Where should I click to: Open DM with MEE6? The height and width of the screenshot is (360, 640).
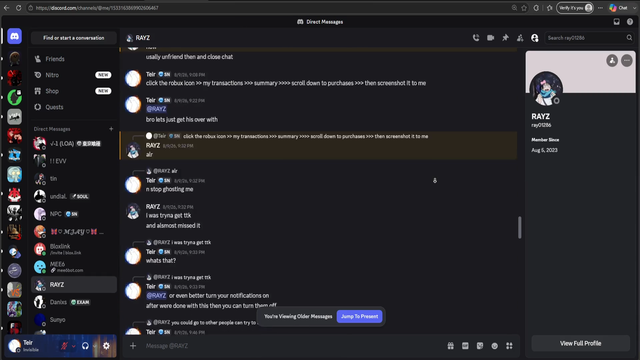[x=73, y=267]
